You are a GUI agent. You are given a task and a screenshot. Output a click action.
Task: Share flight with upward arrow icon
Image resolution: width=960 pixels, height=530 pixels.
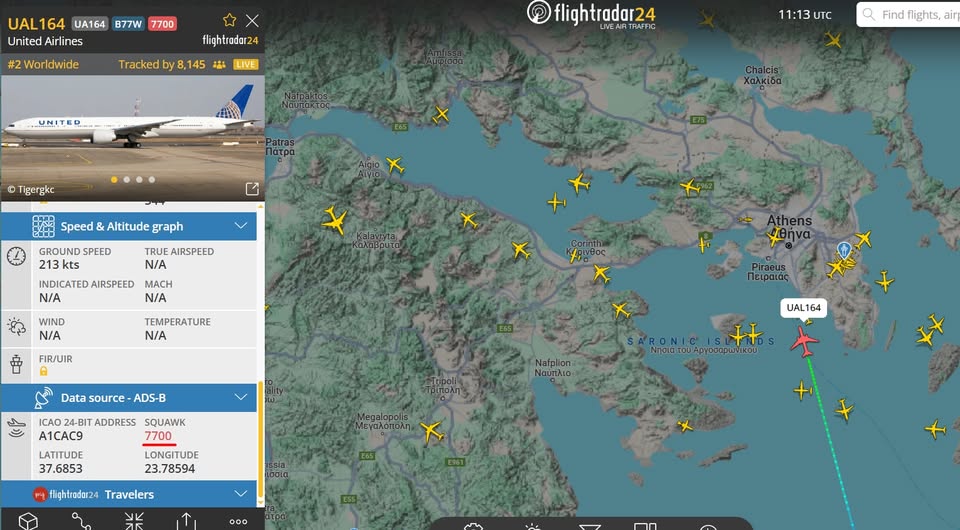tap(186, 521)
